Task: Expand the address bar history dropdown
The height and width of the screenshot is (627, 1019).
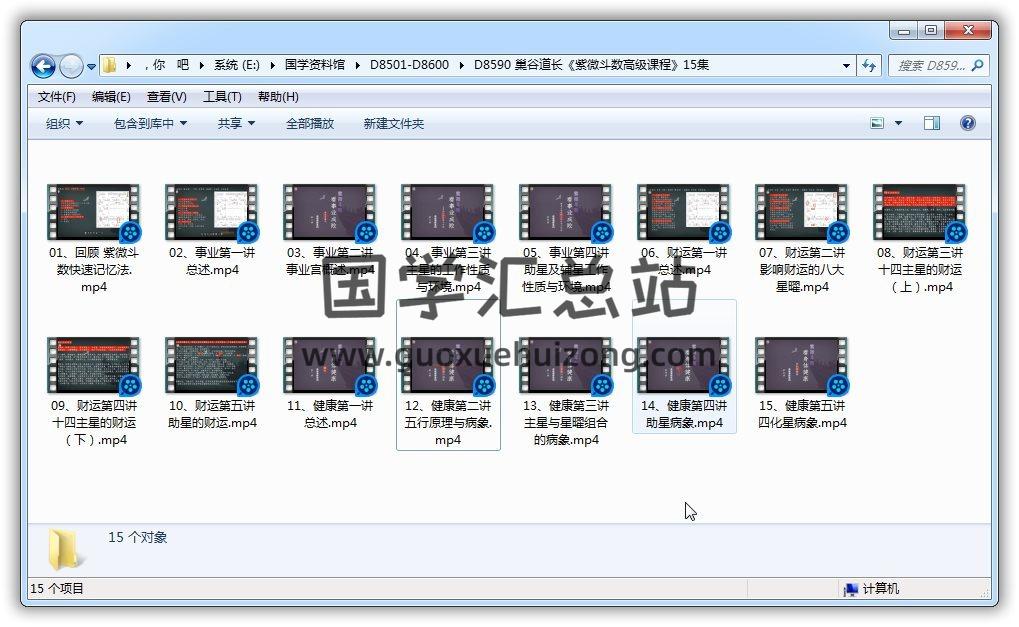Action: pyautogui.click(x=845, y=66)
